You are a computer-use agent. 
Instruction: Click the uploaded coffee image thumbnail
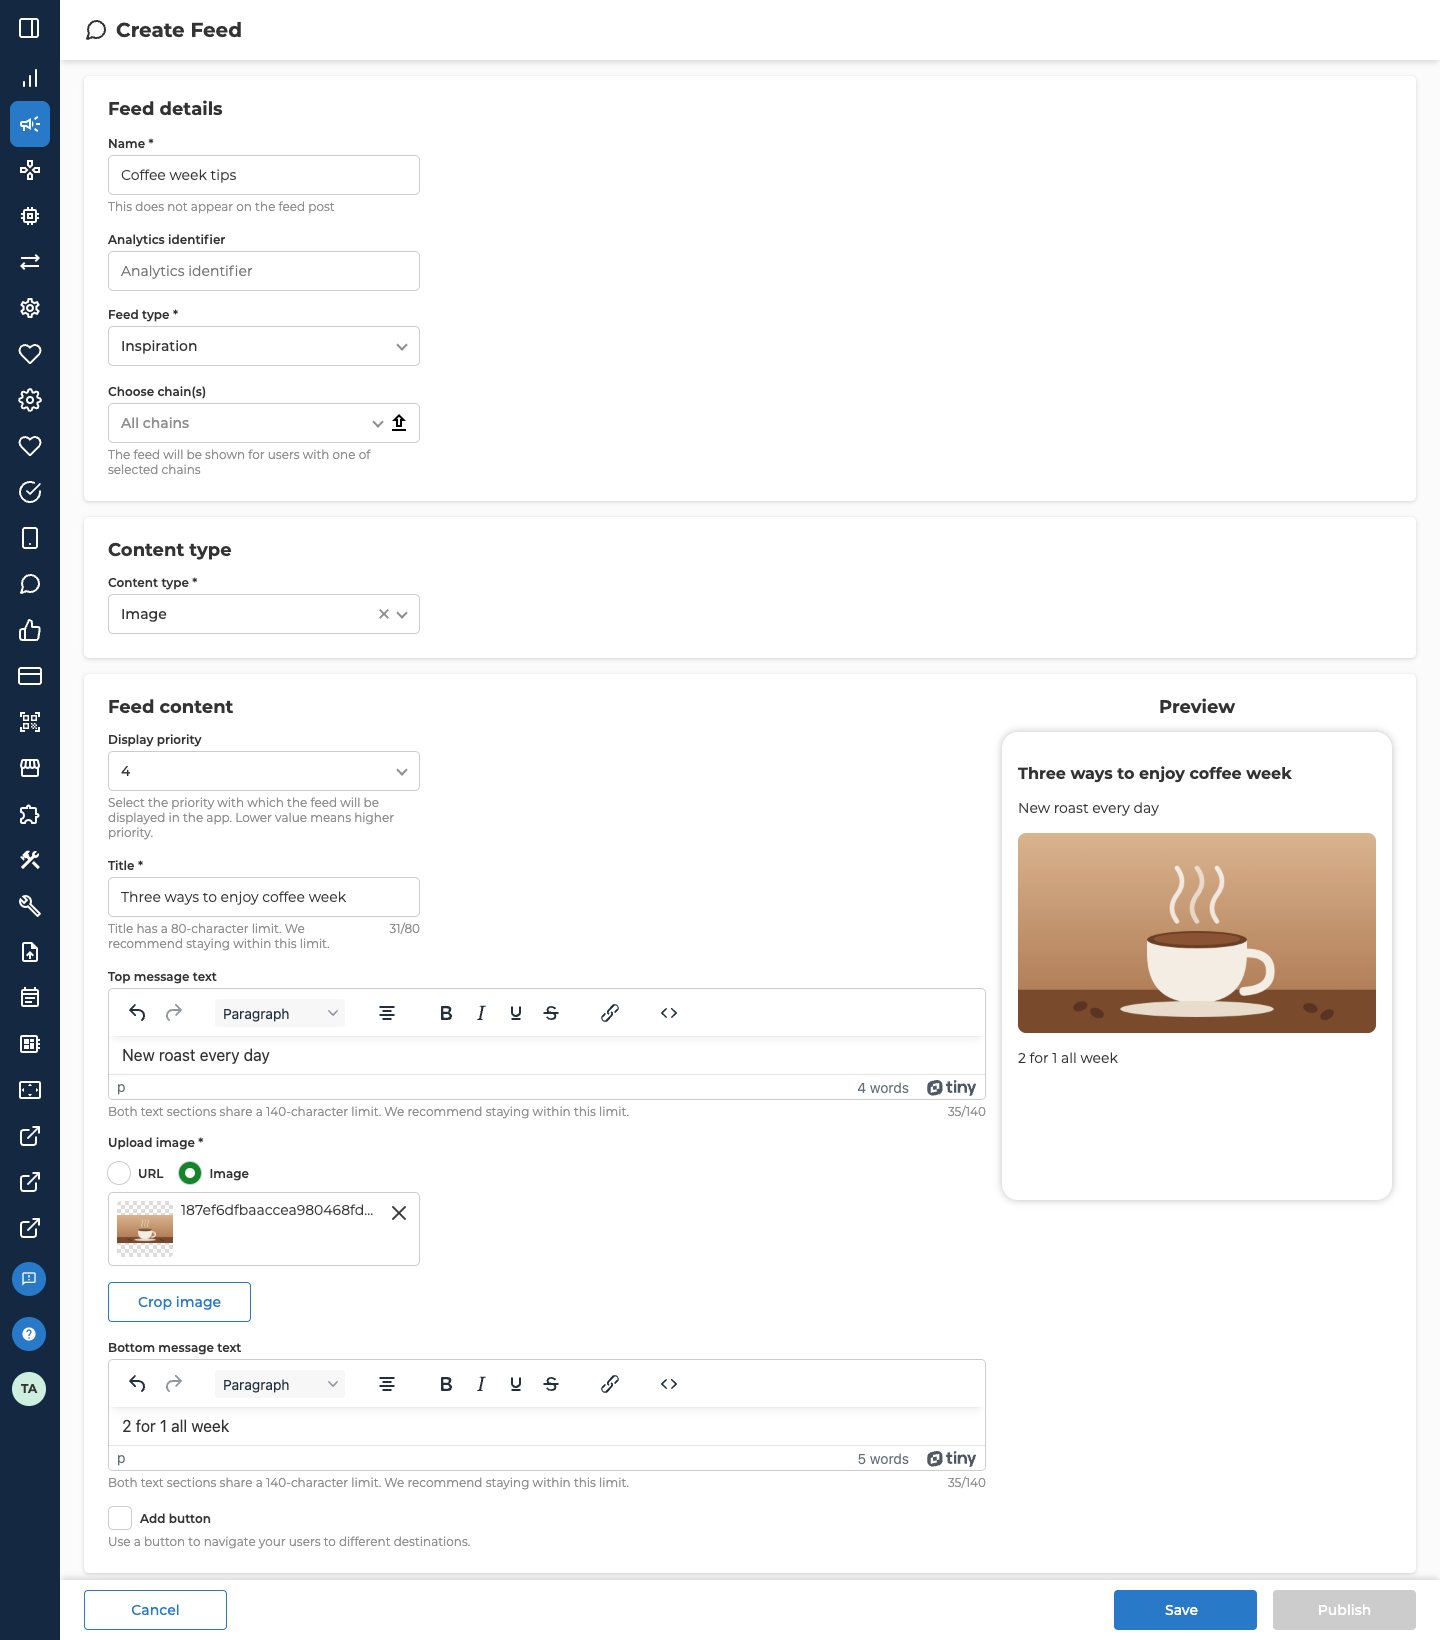click(x=145, y=1229)
